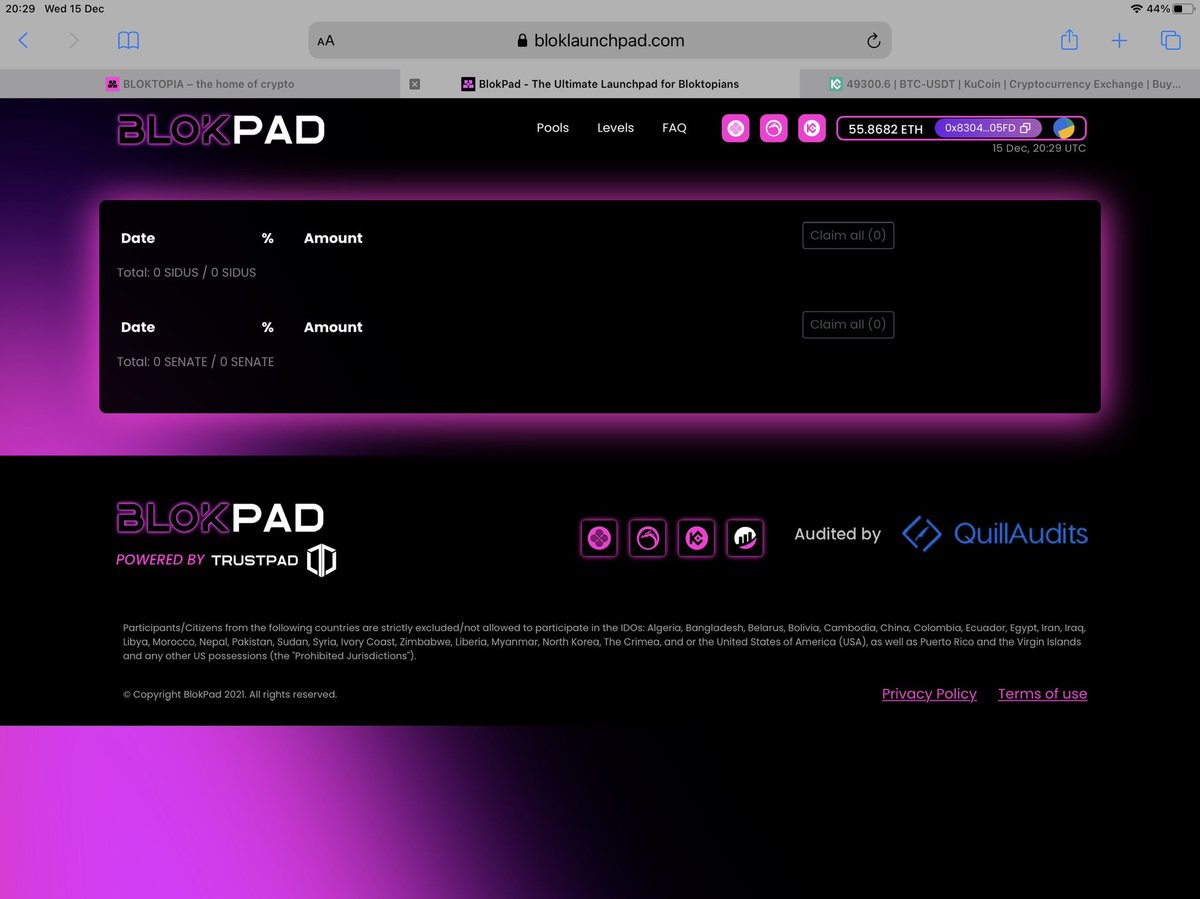Open the FAQ menu item
Screen dimensions: 1200x899
pyautogui.click(x=674, y=128)
